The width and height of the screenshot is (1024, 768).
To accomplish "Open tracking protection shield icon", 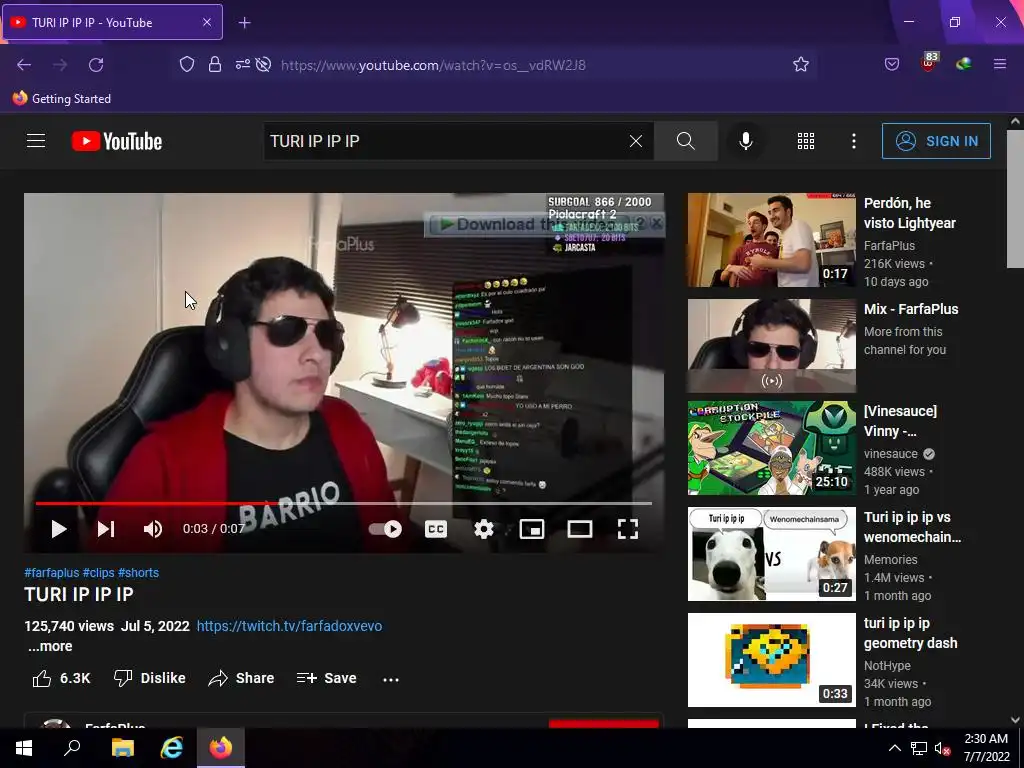I will coord(187,64).
